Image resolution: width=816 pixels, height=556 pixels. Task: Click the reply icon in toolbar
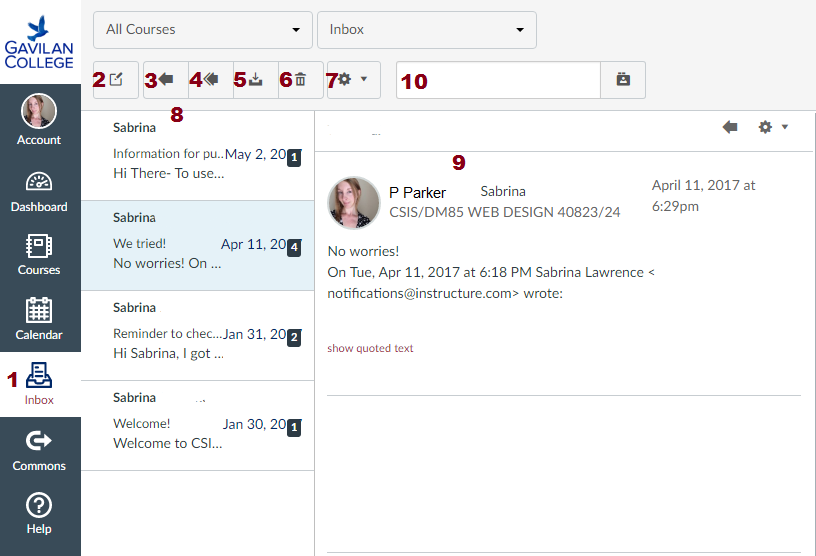pos(166,80)
